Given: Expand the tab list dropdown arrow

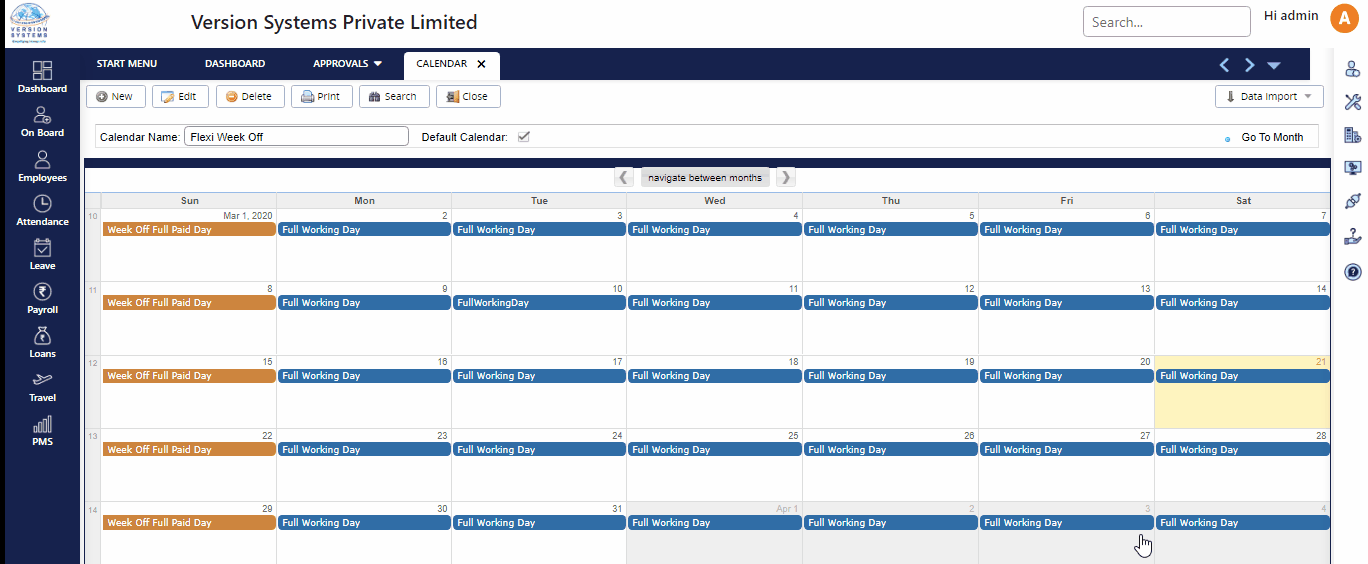Looking at the screenshot, I should [1274, 65].
